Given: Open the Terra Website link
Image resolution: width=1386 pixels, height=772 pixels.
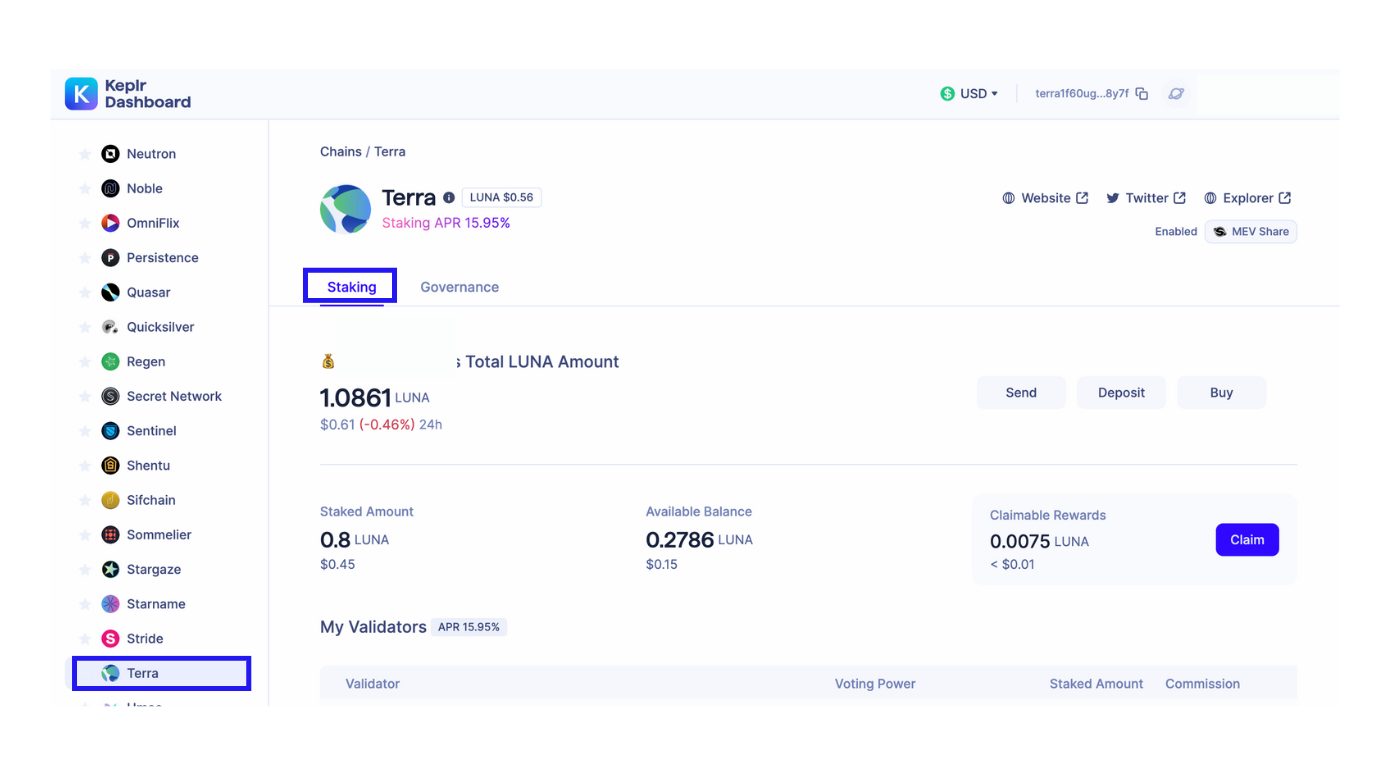Looking at the screenshot, I should click(1045, 198).
